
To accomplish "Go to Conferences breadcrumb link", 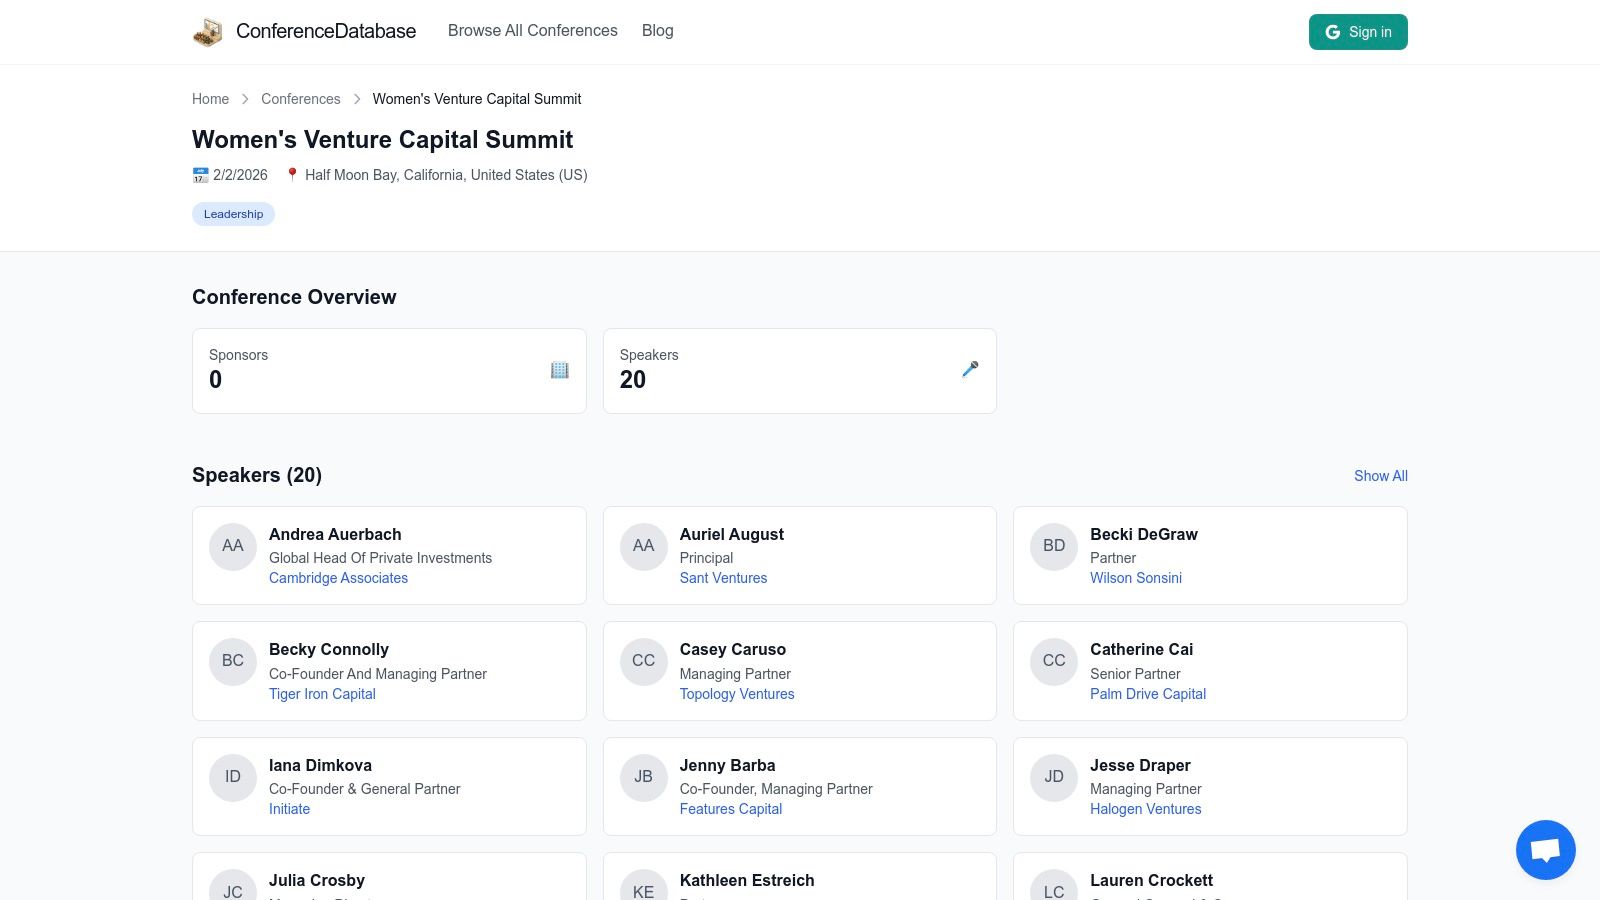I will [300, 99].
